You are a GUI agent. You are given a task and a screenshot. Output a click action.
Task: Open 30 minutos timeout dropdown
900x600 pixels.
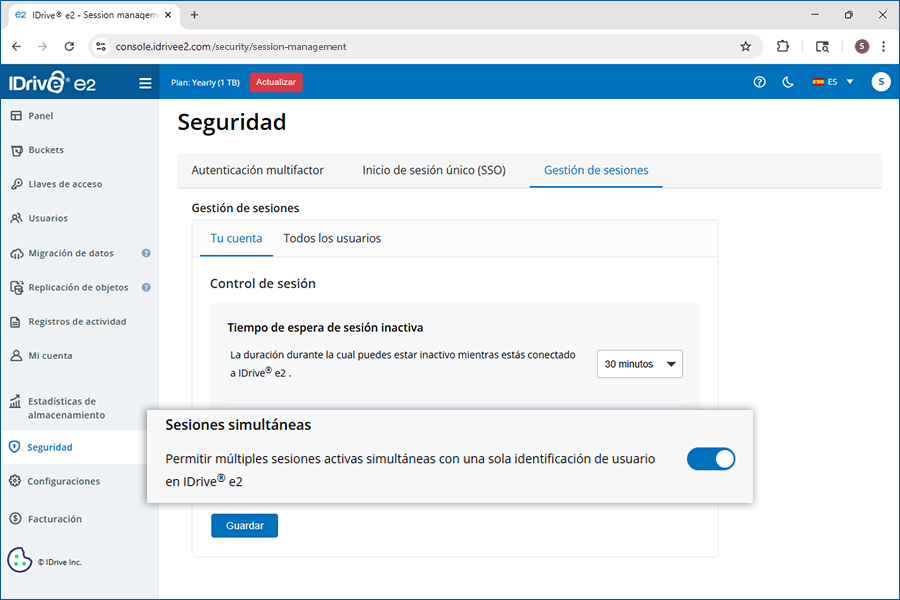pyautogui.click(x=640, y=364)
